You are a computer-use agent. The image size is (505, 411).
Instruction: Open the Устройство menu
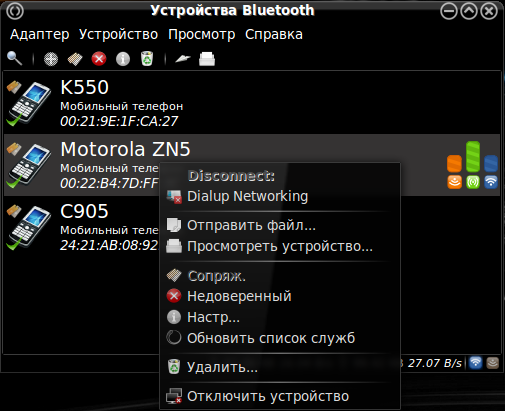tap(118, 34)
